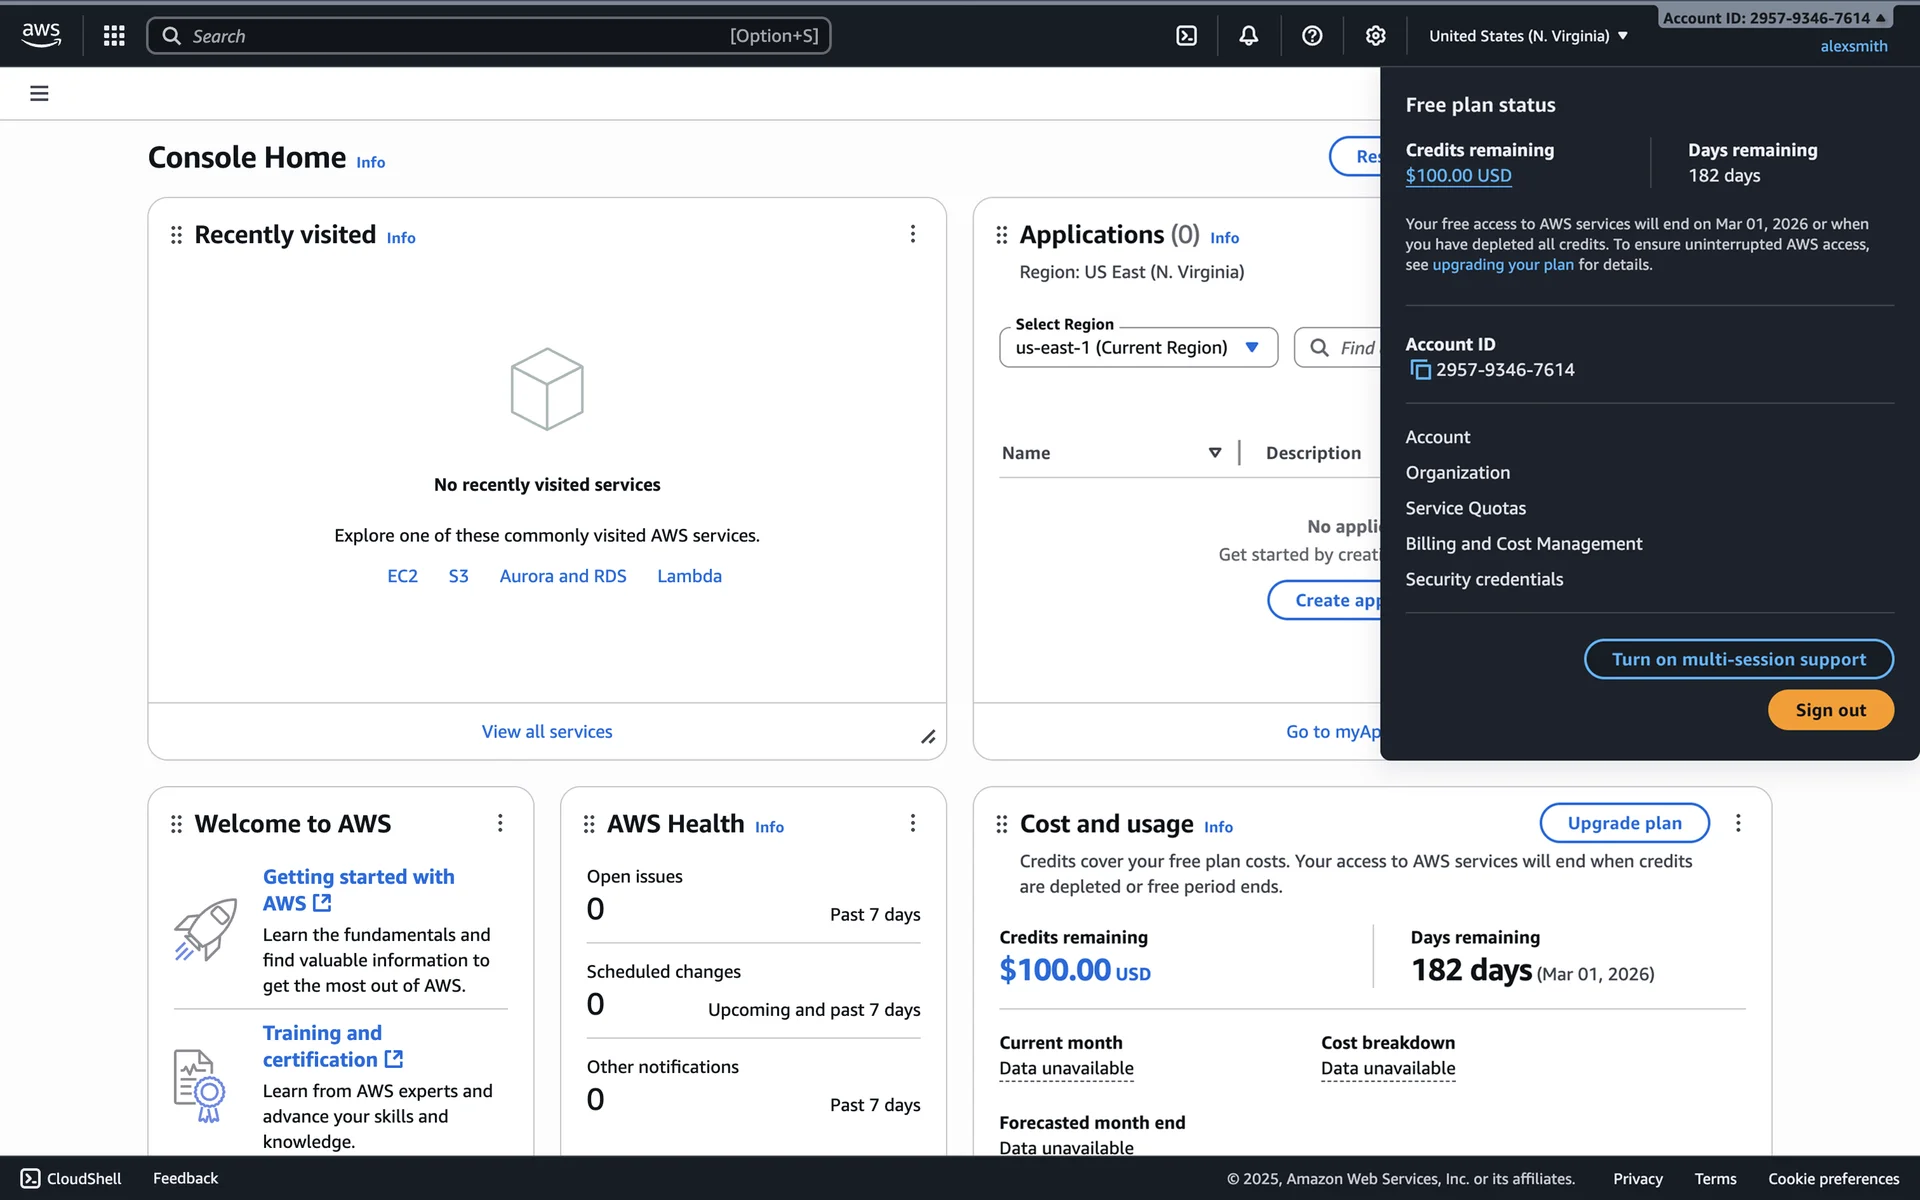
Task: Expand the United States (N. Virginia) region dropdown
Action: [x=1528, y=36]
